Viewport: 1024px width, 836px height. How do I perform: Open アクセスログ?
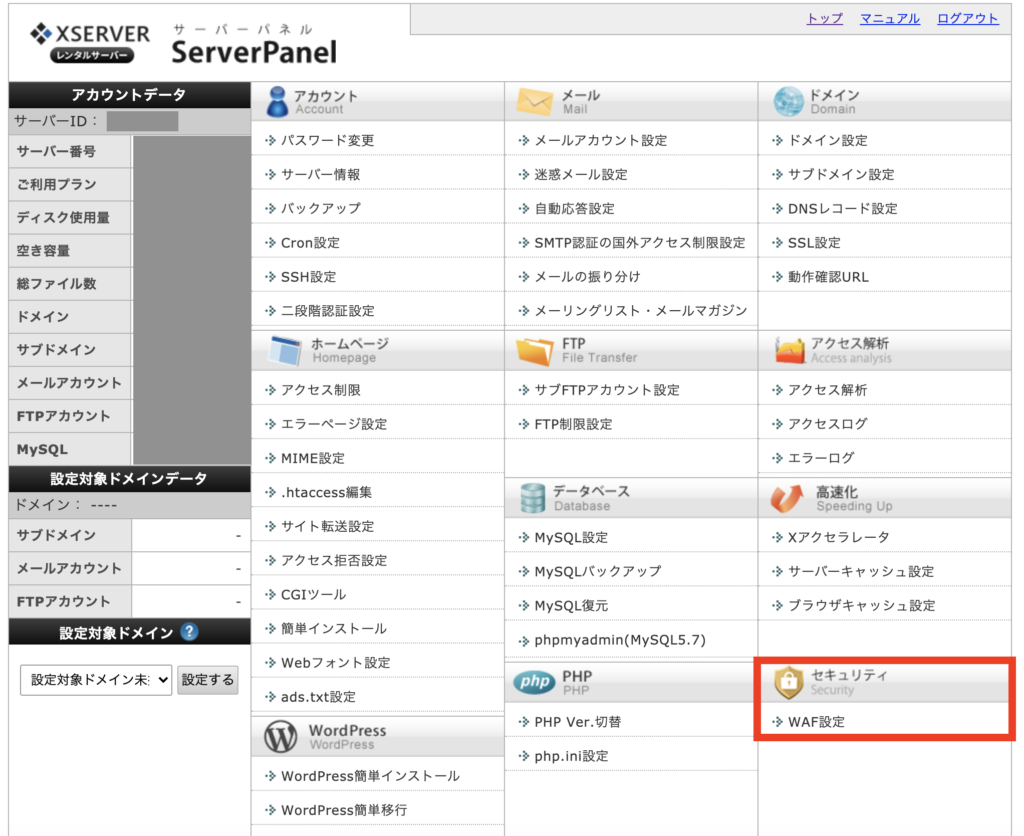click(x=827, y=424)
